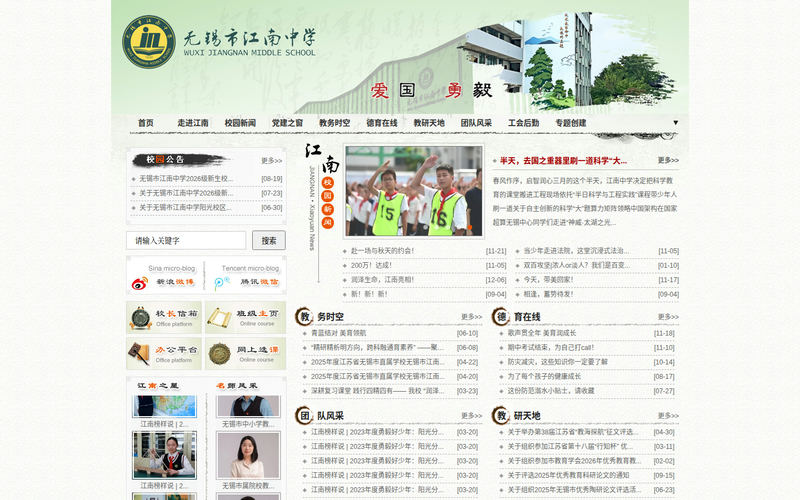800x500 pixels.
Task: Open news item 200万！达成!
Action: [x=371, y=265]
